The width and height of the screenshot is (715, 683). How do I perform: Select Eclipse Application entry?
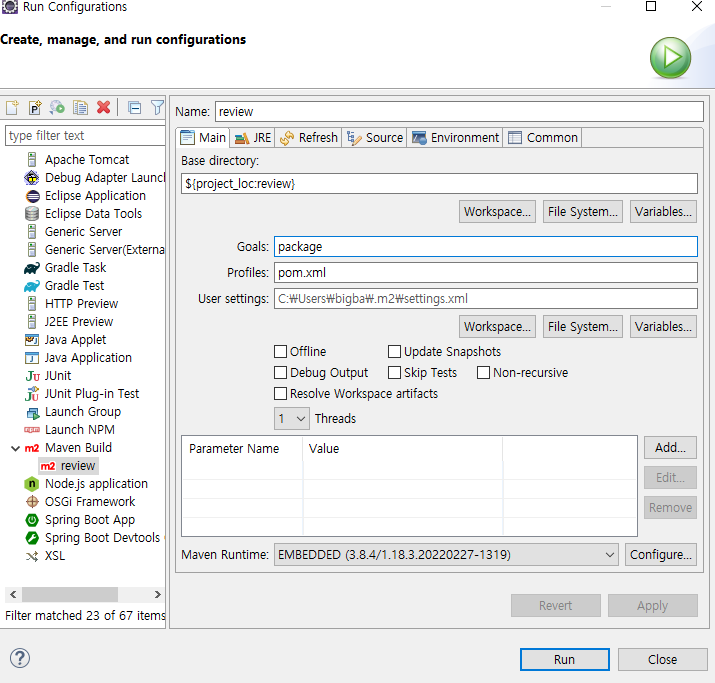(x=95, y=196)
